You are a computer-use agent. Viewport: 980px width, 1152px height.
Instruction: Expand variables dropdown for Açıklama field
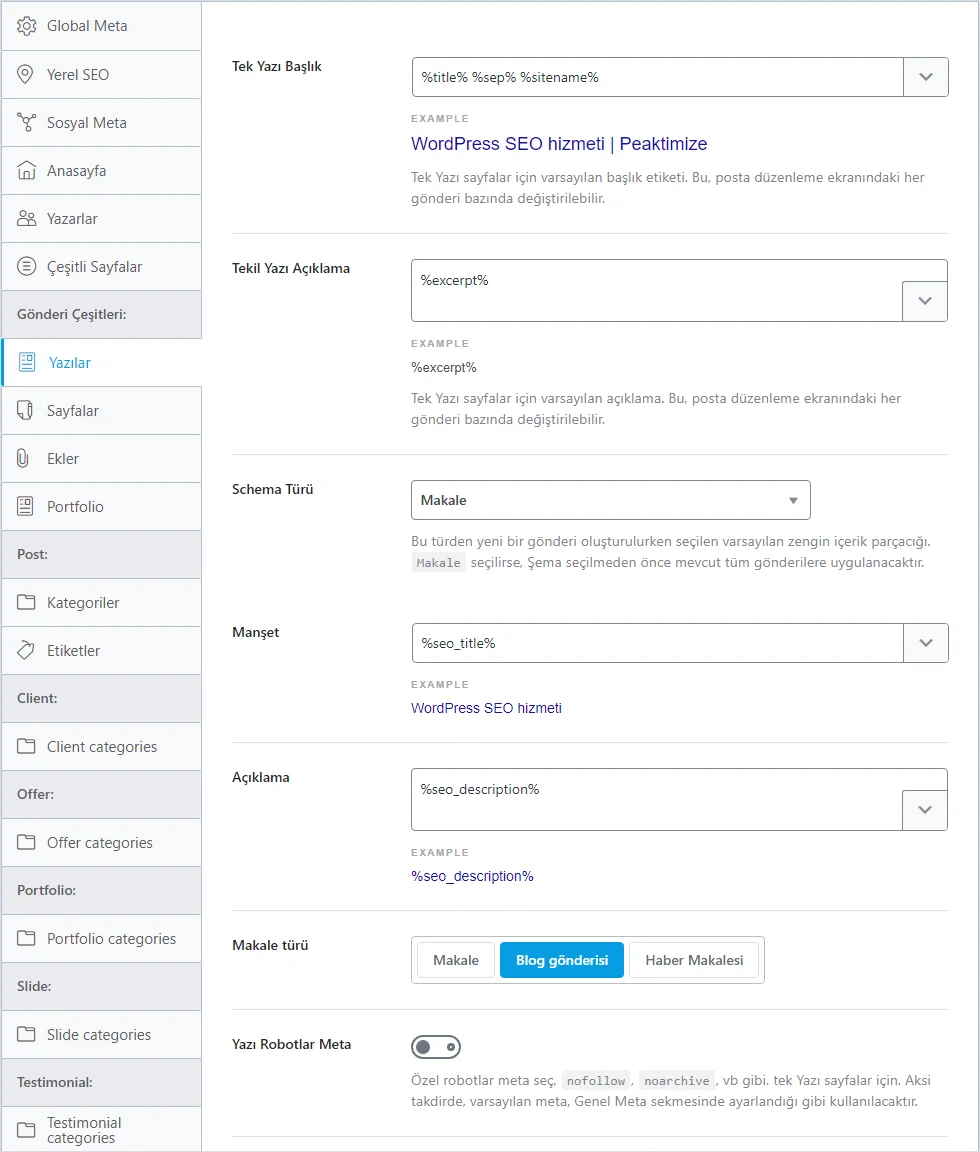pyautogui.click(x=925, y=810)
